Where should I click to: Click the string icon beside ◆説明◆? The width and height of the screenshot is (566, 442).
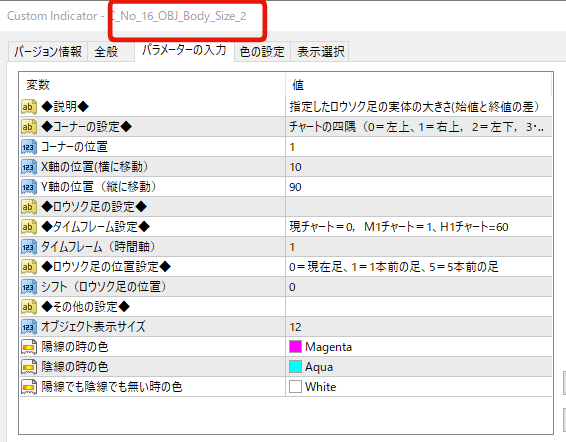[29, 107]
